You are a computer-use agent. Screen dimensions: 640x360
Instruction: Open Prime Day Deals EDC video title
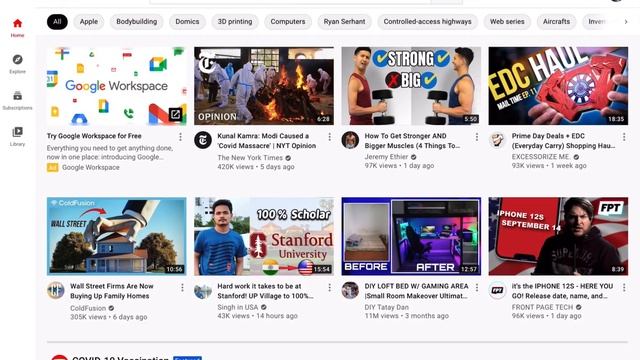563,141
